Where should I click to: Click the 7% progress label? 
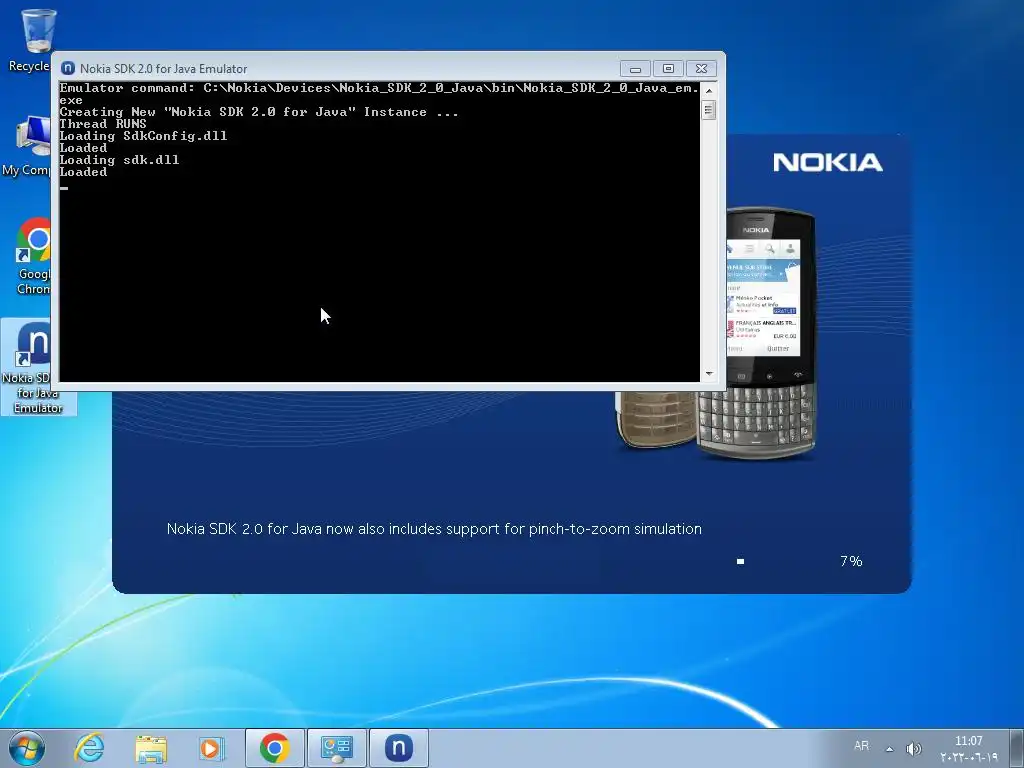[851, 561]
